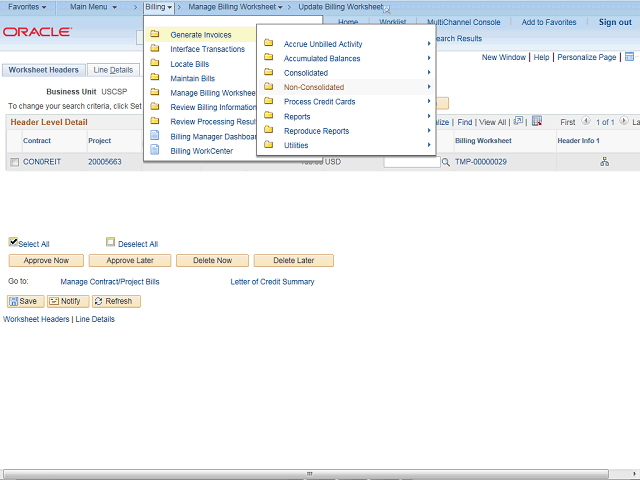Click the Approve Later button
Viewport: 640px width, 480px height.
pos(130,260)
